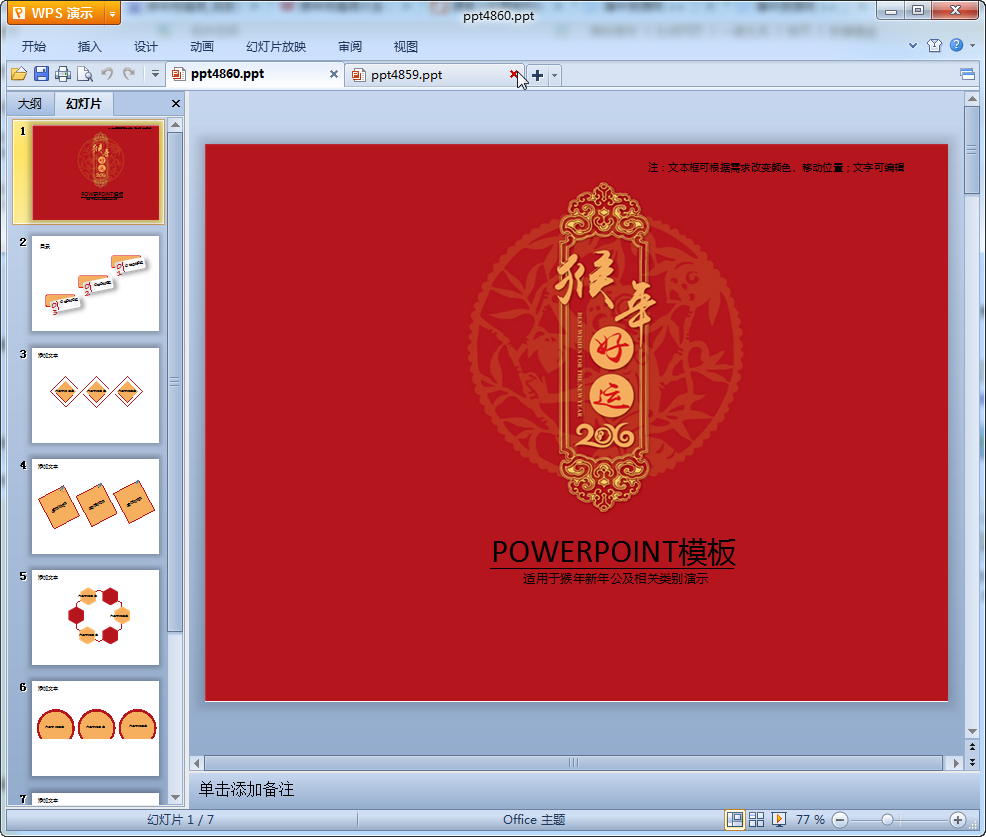Switch to Slide Sorter view

[x=757, y=819]
